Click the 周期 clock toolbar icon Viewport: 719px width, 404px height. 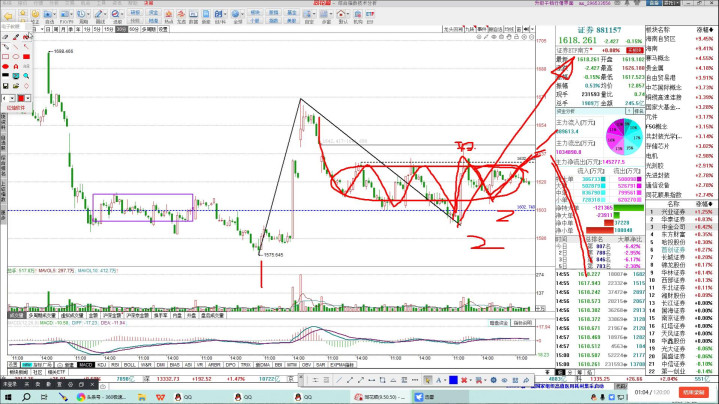(81, 14)
